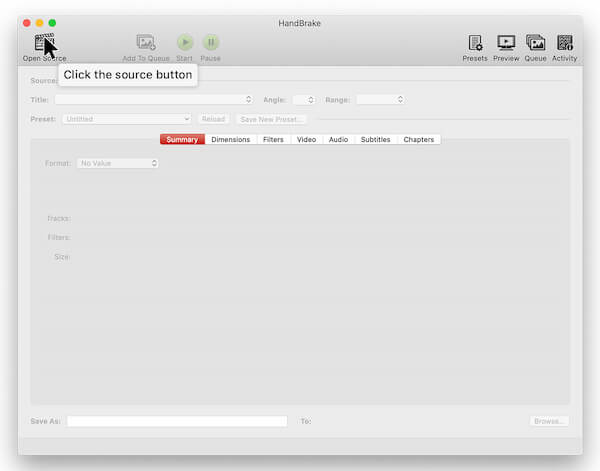Click the Reload preset button

213,119
